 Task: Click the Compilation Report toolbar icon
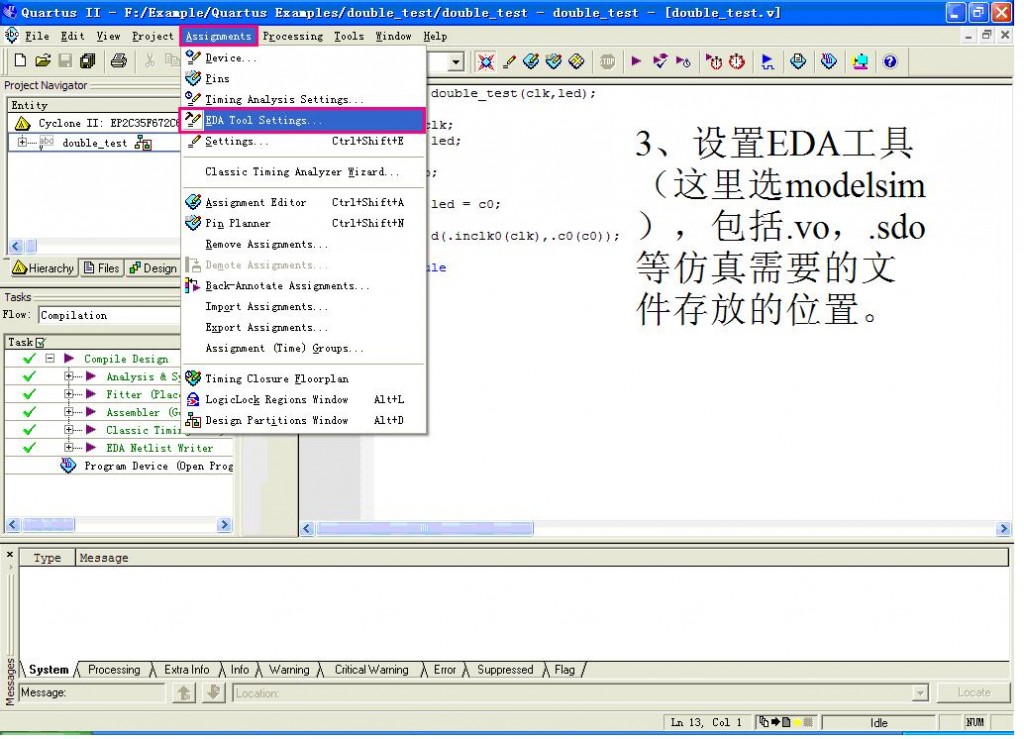coord(799,62)
